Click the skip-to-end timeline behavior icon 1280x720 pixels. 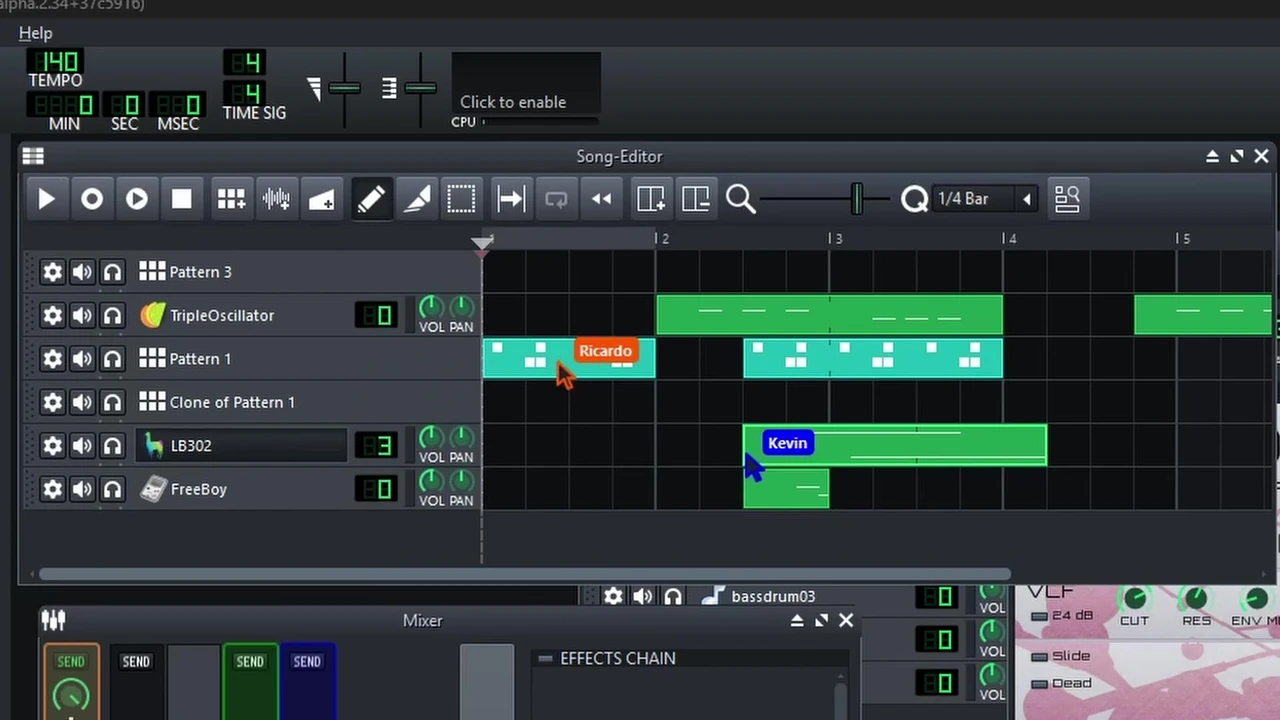pos(511,199)
